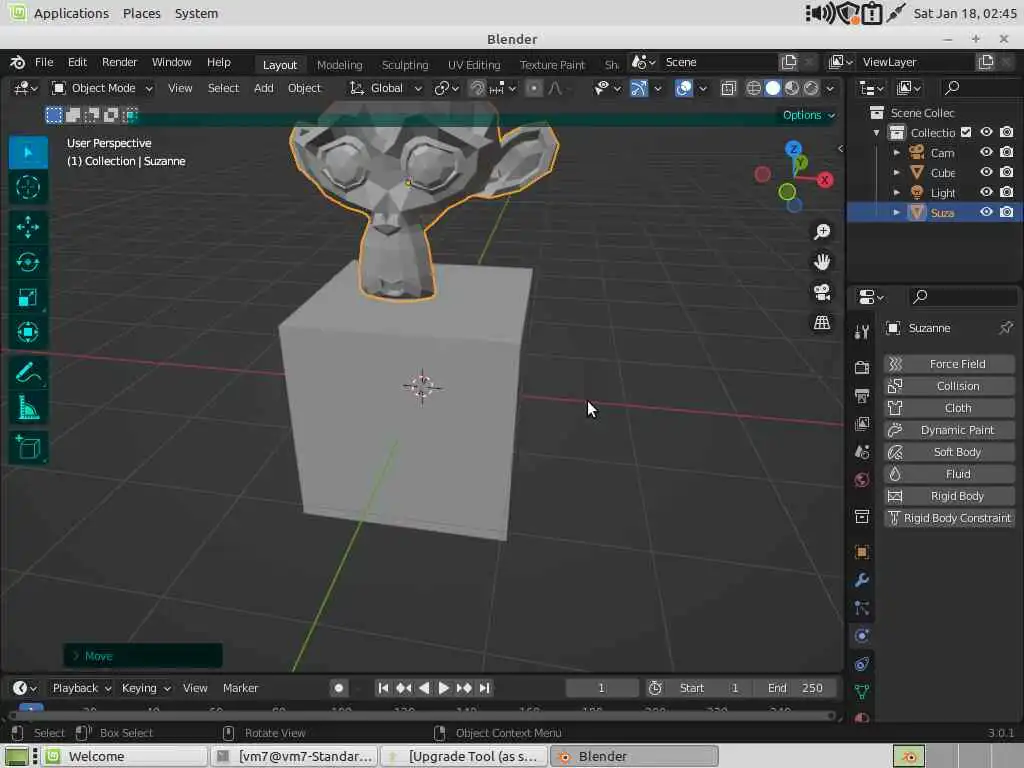Enable Fluid physics
This screenshot has height=768, width=1024.
pos(949,474)
